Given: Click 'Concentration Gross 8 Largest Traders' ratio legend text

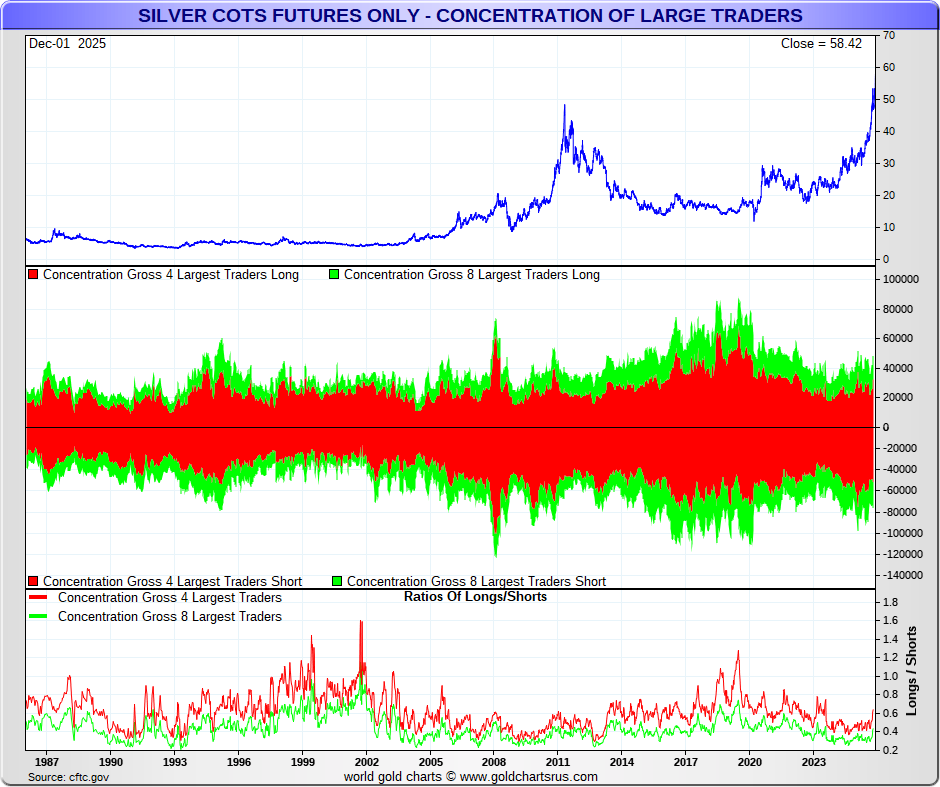Looking at the screenshot, I should [x=170, y=617].
